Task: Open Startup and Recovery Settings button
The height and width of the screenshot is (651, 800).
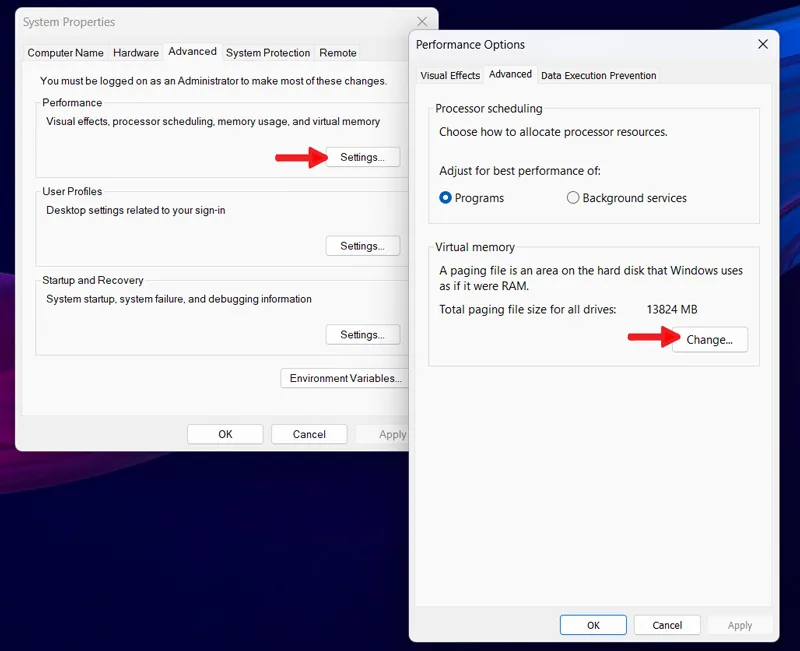Action: [362, 335]
